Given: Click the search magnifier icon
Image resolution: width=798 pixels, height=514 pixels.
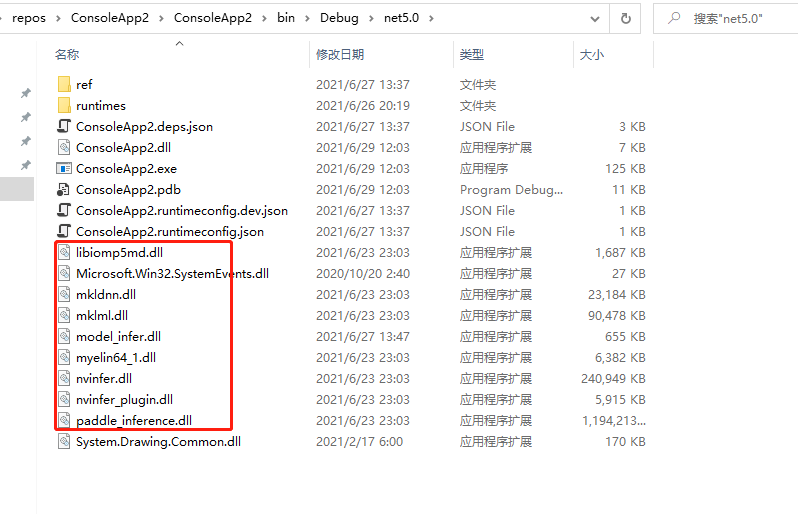Looking at the screenshot, I should coord(674,18).
